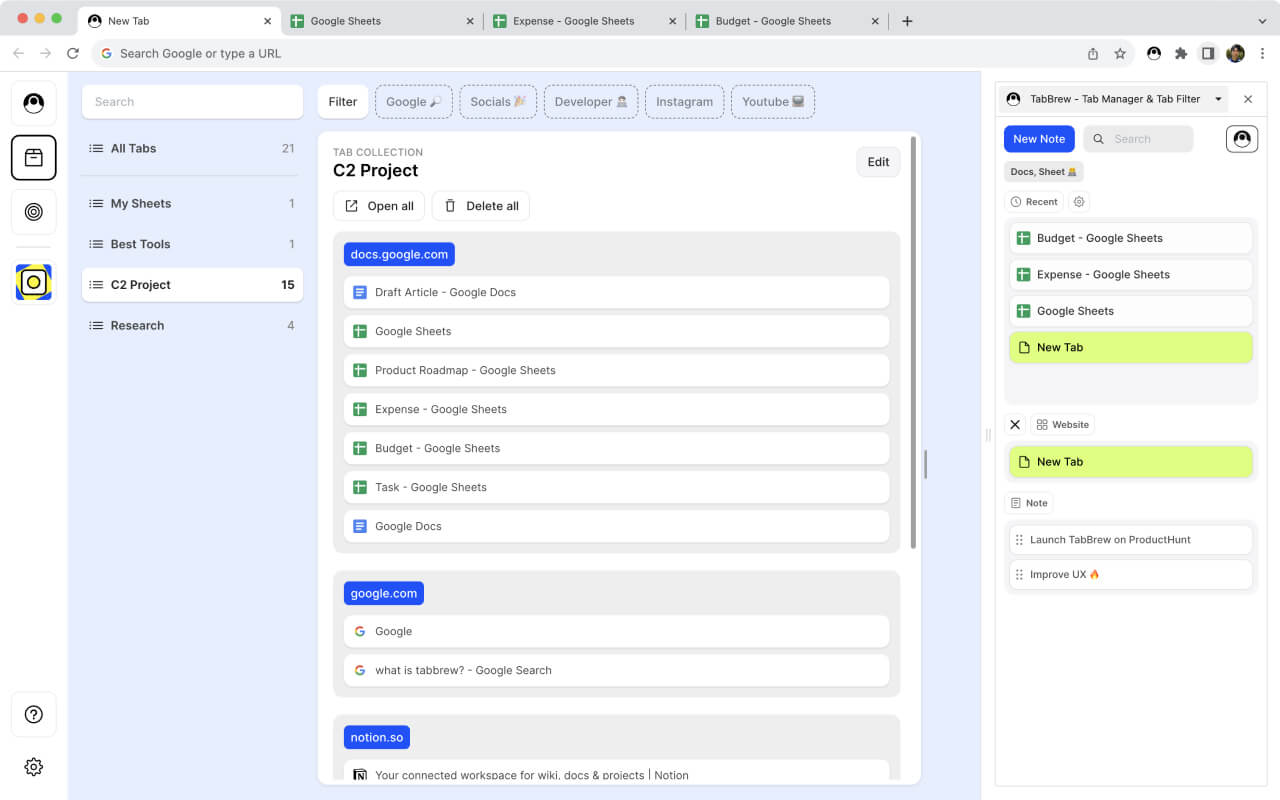Select the rings target icon in the sidebar
The image size is (1280, 800).
tap(34, 212)
